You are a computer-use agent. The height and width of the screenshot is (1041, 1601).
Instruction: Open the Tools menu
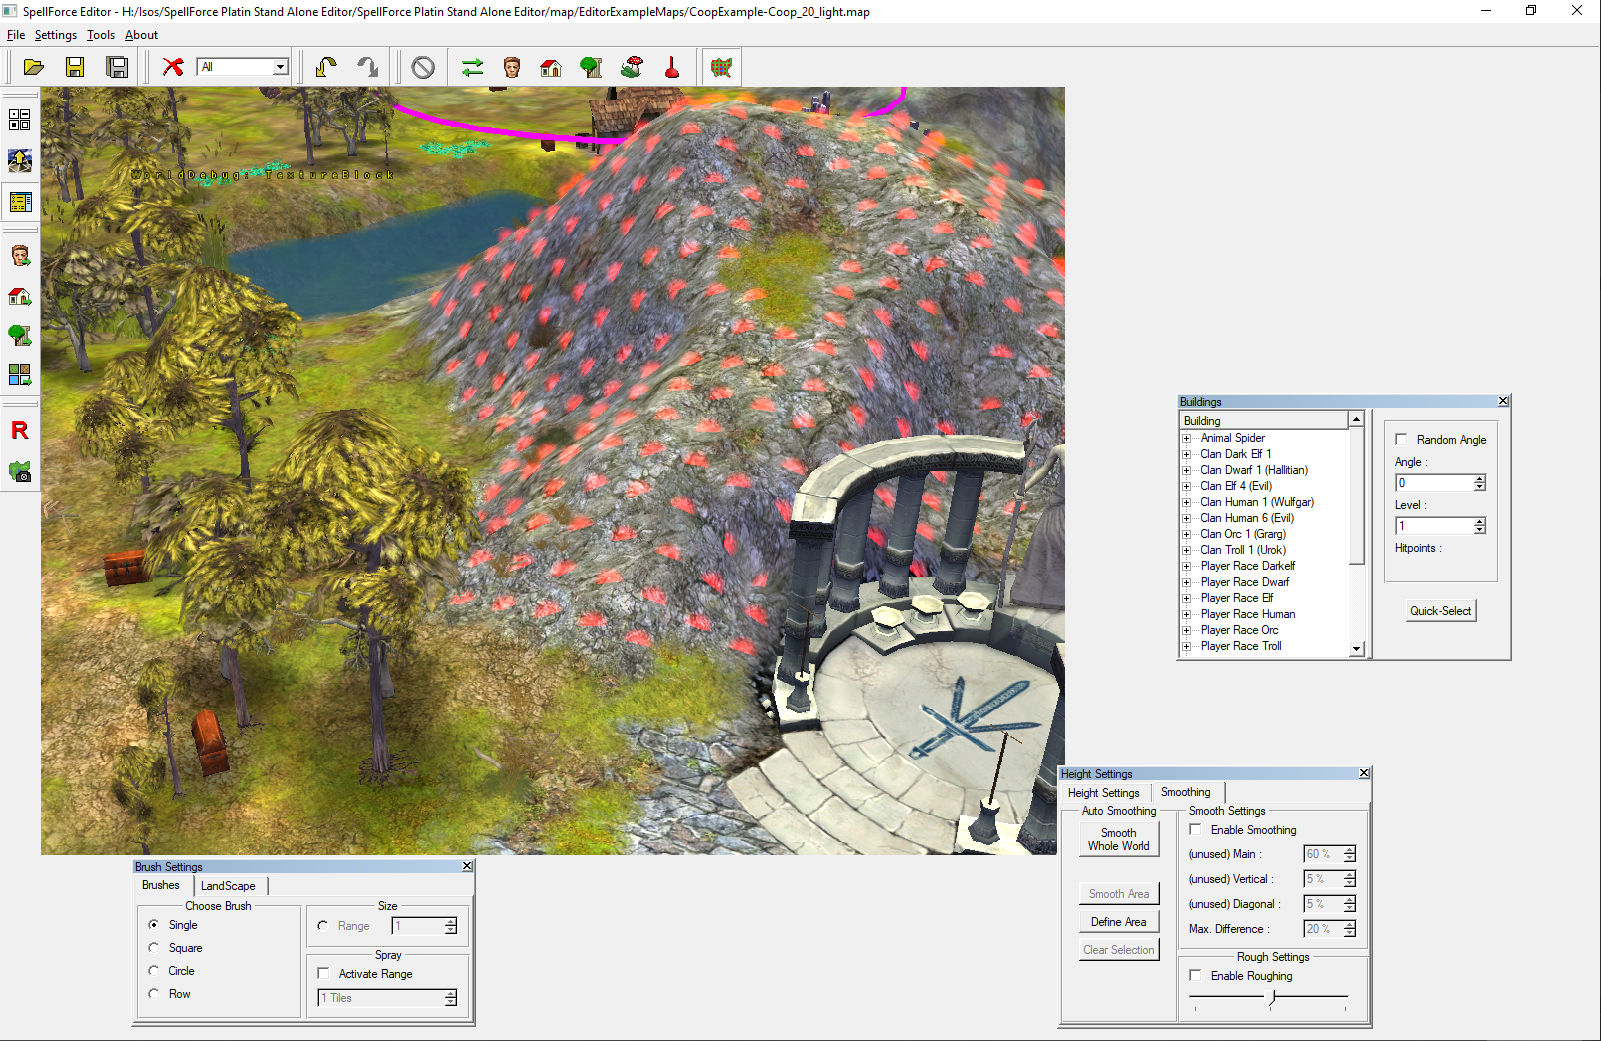tap(100, 35)
